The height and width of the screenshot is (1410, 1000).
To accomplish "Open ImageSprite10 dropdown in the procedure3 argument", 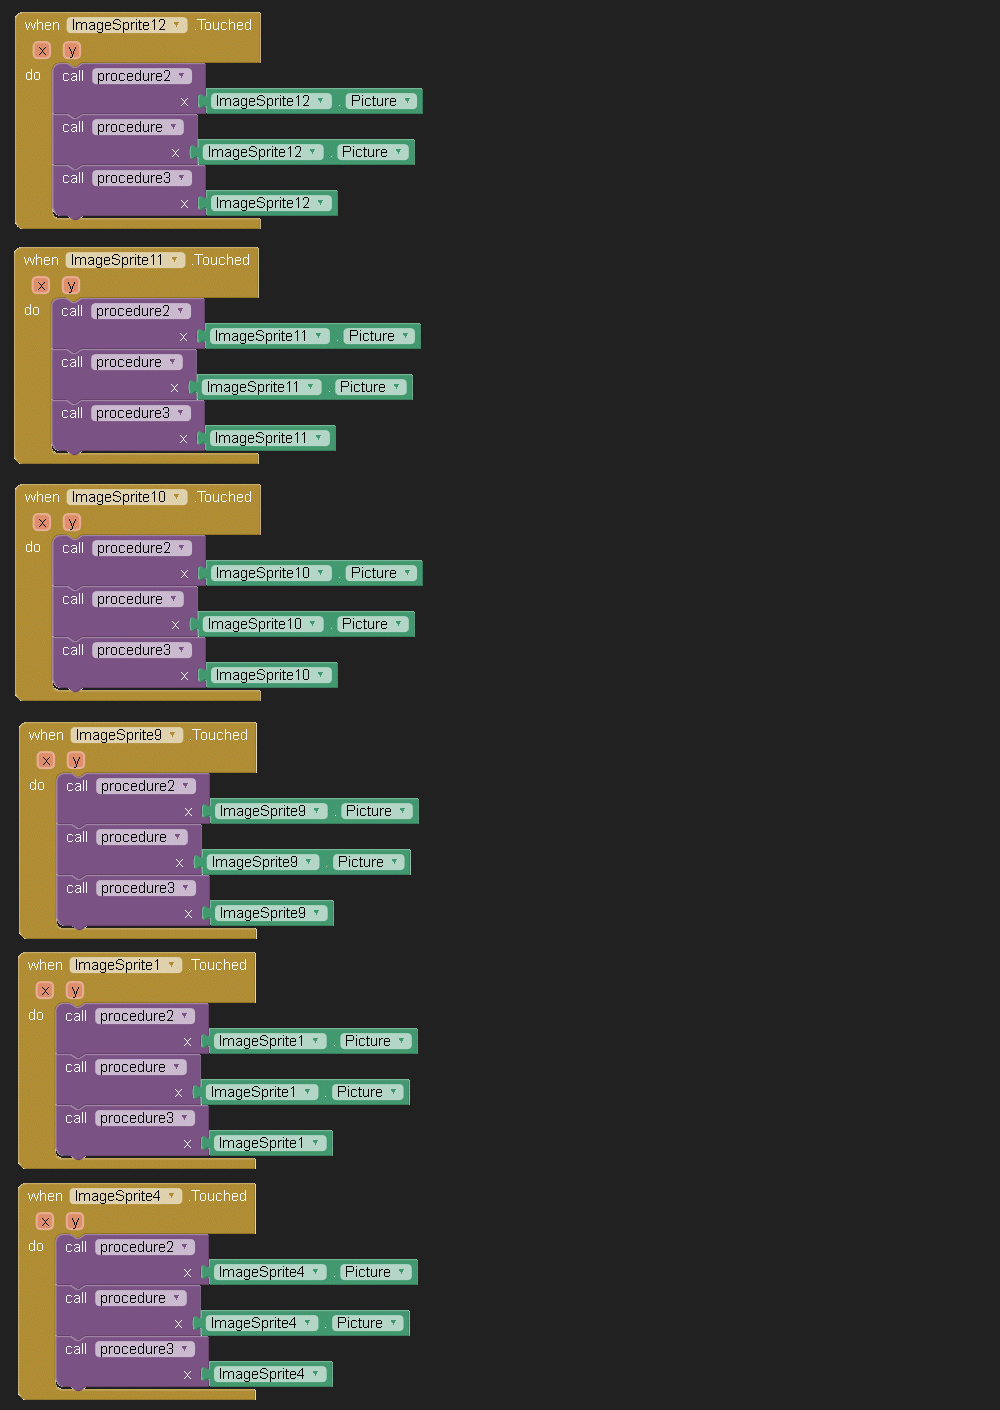I will [321, 675].
